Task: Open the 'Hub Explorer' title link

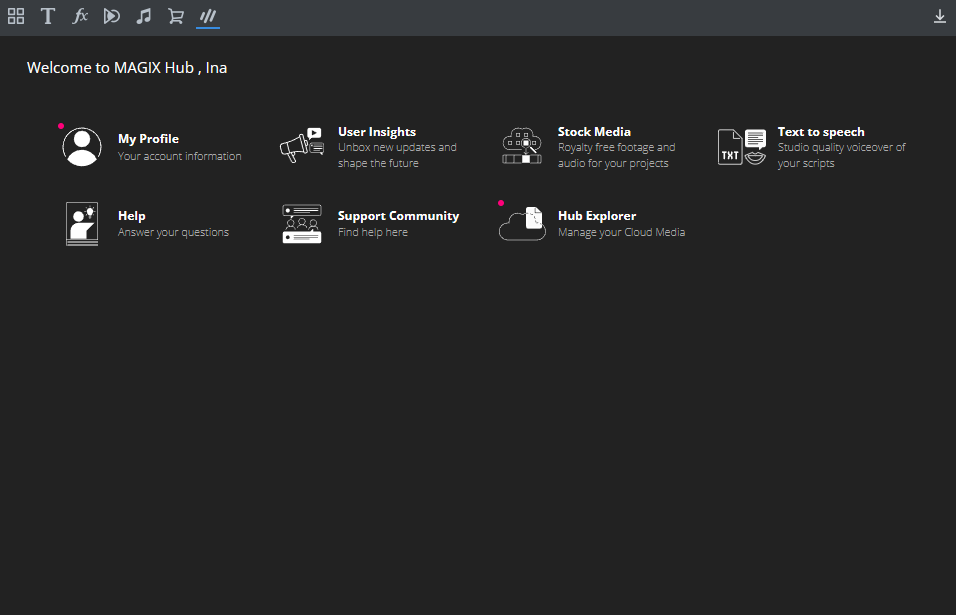Action: pos(596,216)
